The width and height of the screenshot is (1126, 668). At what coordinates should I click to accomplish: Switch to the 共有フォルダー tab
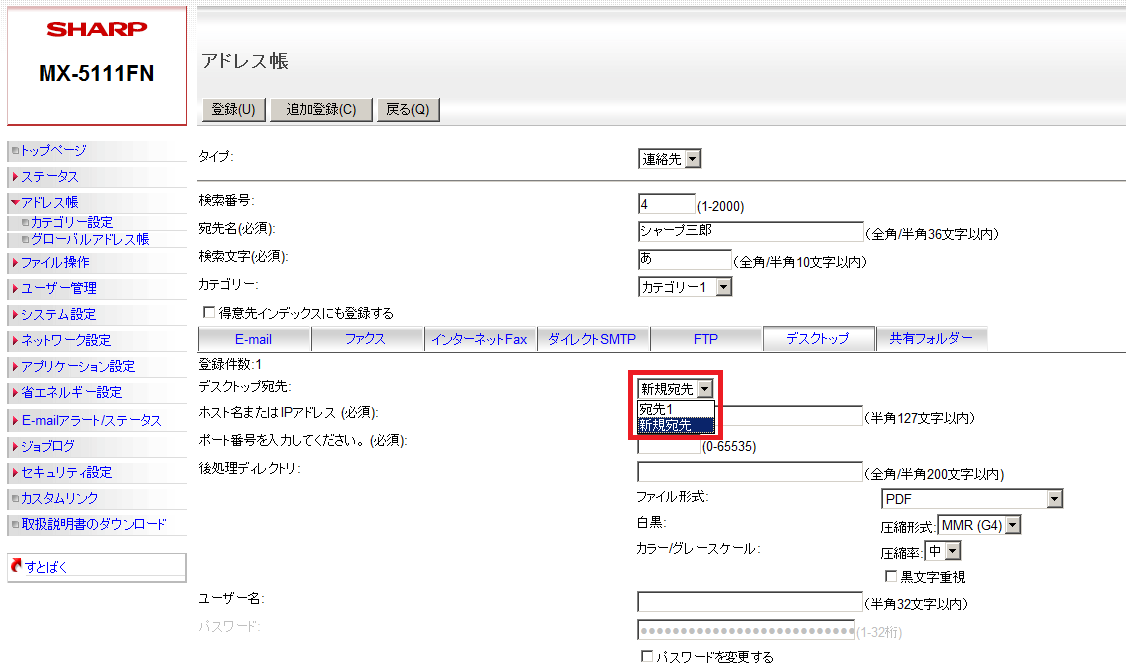[x=931, y=339]
